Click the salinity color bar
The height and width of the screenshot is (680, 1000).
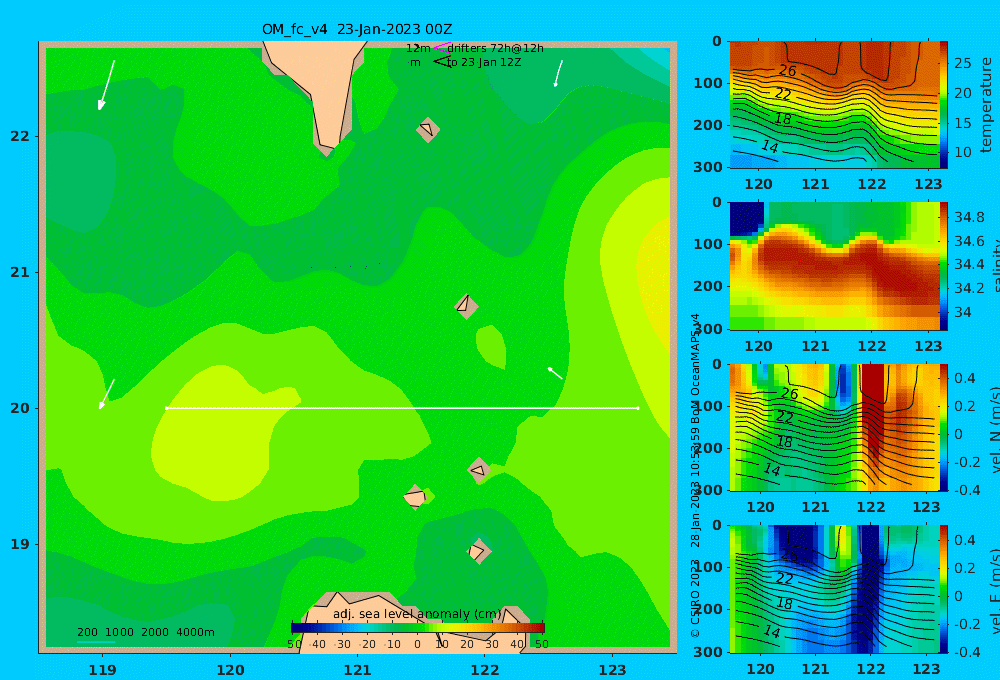click(x=944, y=266)
